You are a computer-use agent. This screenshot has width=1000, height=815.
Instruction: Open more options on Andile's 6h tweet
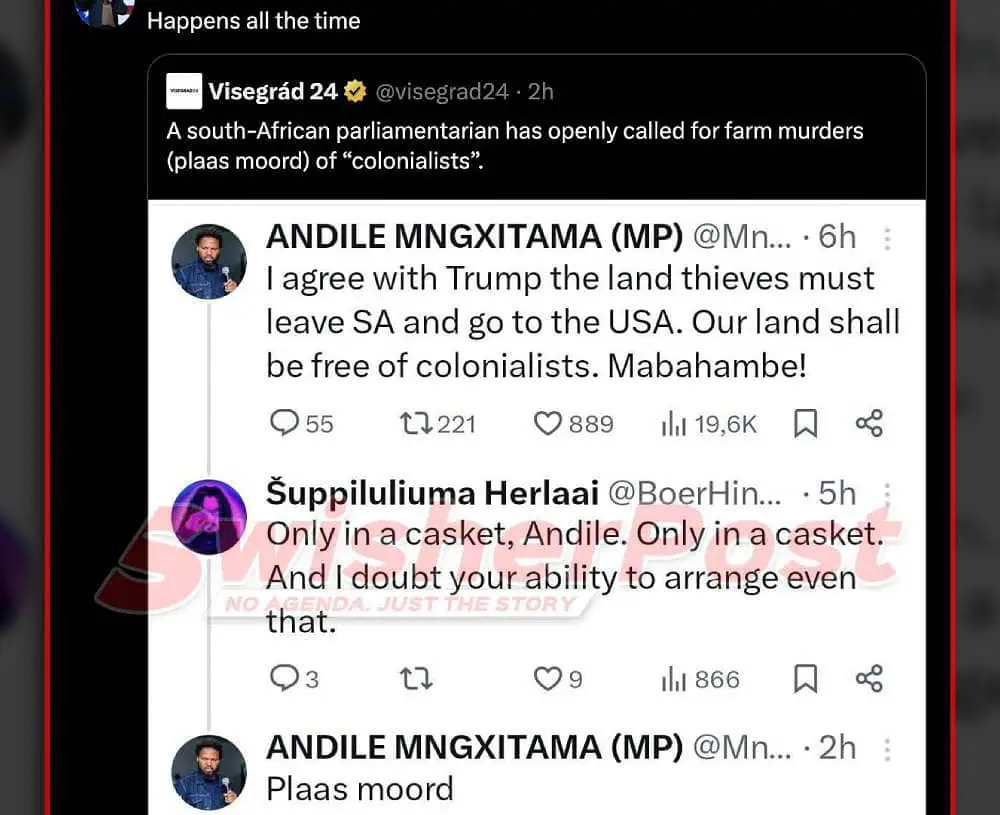(x=887, y=237)
